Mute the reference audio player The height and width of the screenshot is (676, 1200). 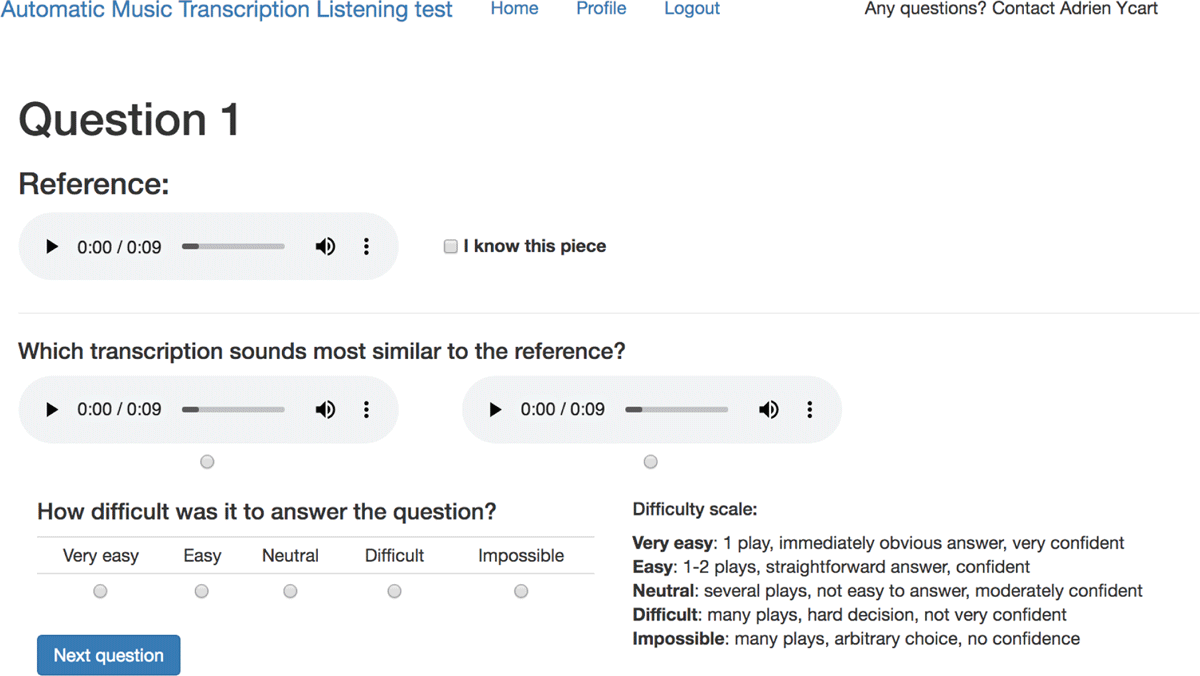[x=325, y=247]
